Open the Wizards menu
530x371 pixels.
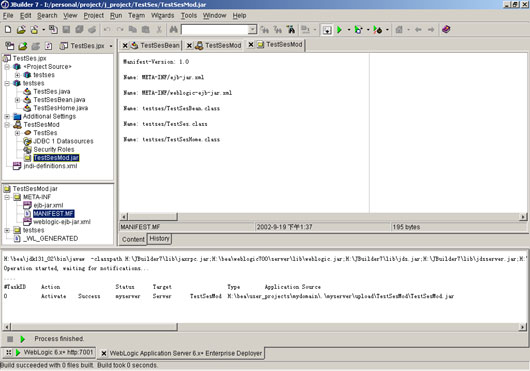click(163, 16)
